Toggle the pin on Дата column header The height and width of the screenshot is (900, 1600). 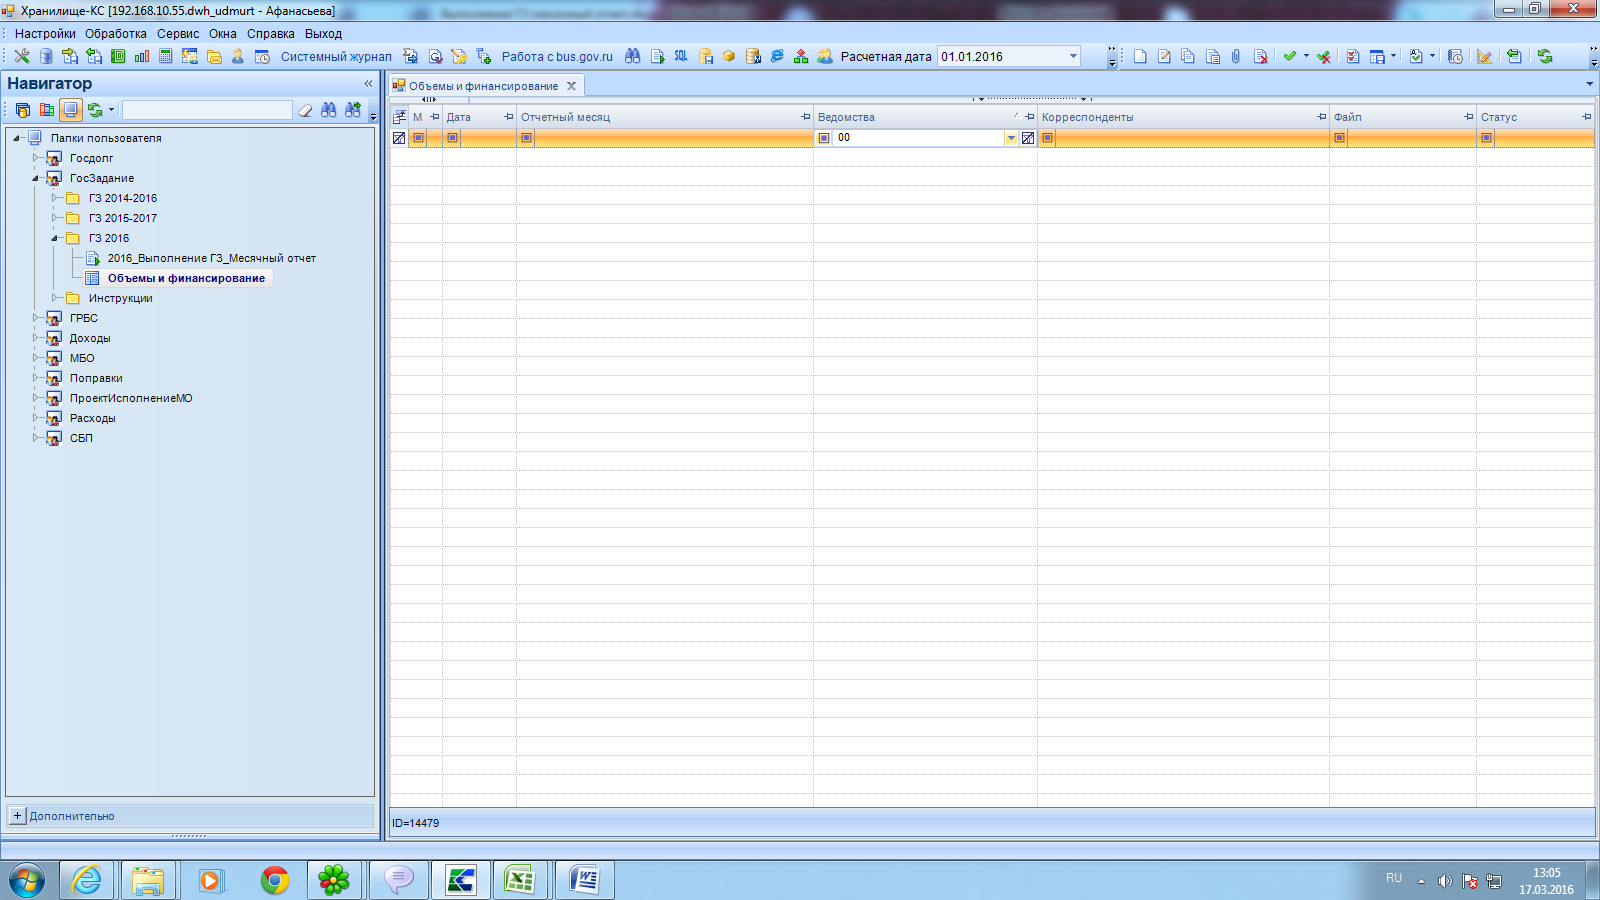[x=508, y=117]
